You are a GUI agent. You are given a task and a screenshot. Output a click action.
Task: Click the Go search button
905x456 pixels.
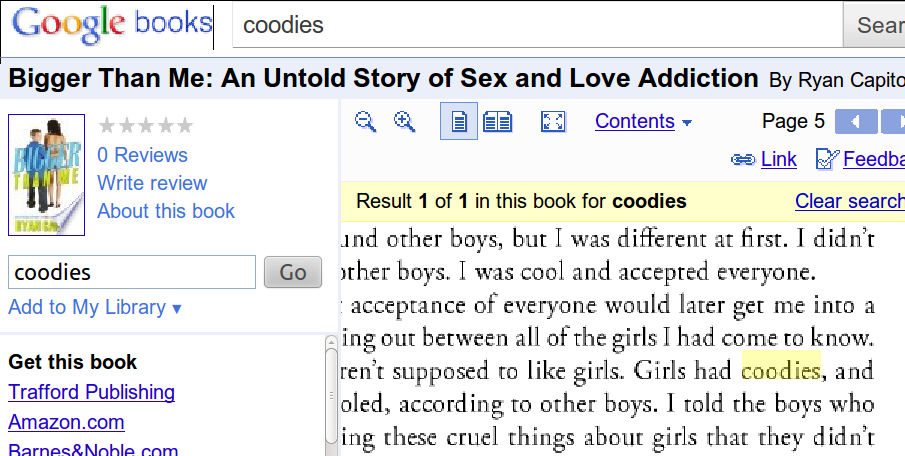coord(293,272)
